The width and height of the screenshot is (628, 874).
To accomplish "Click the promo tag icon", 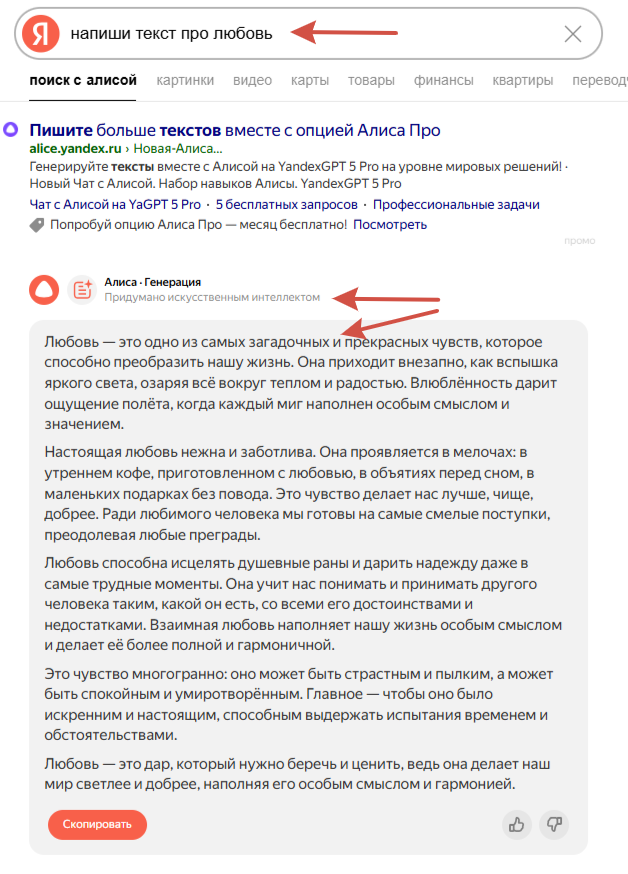I will [37, 225].
